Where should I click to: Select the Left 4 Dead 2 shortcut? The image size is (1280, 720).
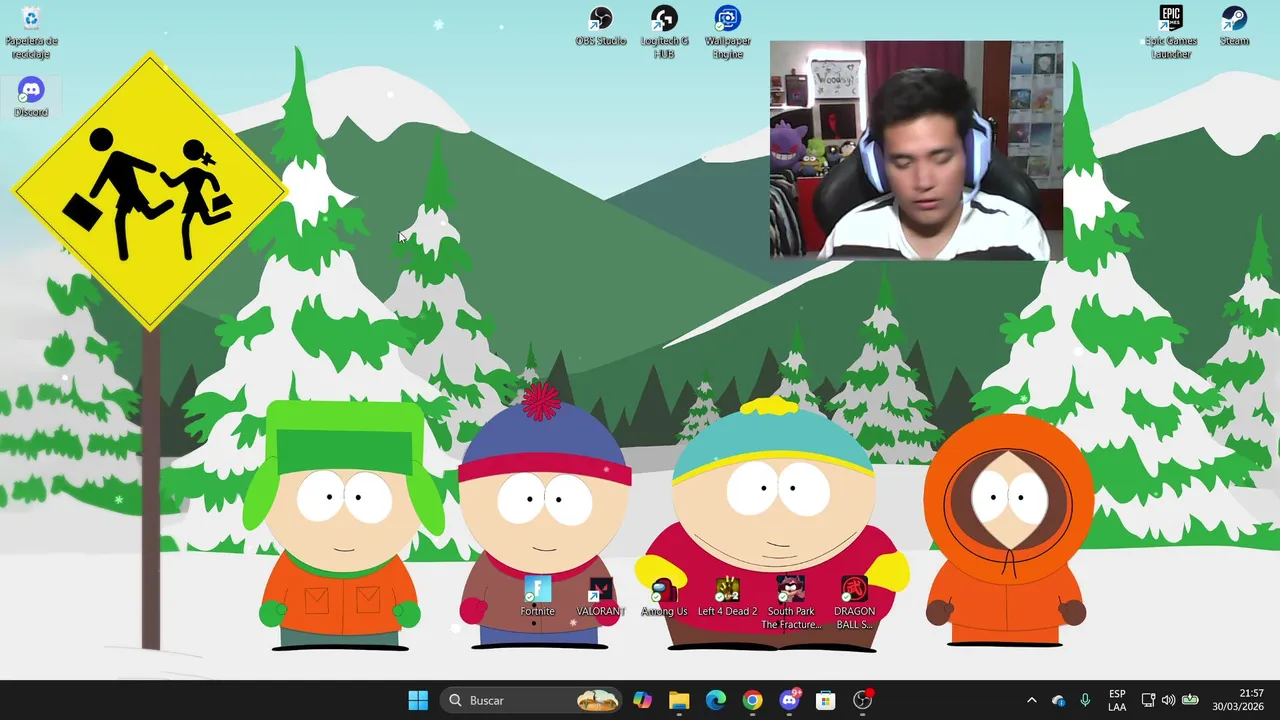(727, 597)
